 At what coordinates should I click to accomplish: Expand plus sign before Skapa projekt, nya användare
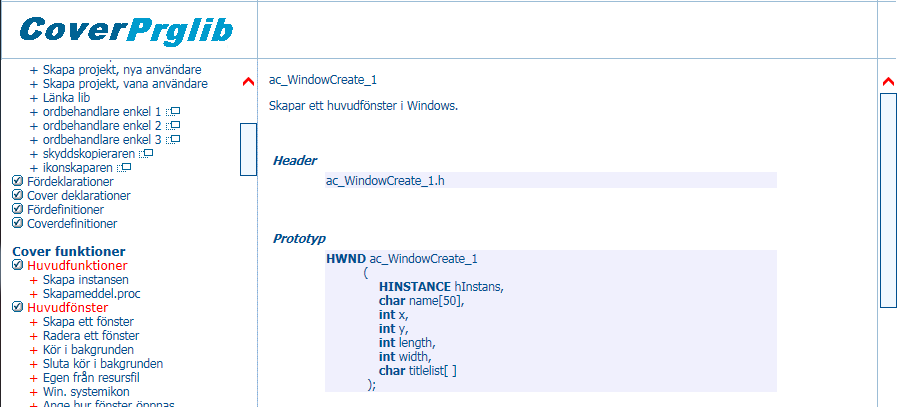[33, 70]
